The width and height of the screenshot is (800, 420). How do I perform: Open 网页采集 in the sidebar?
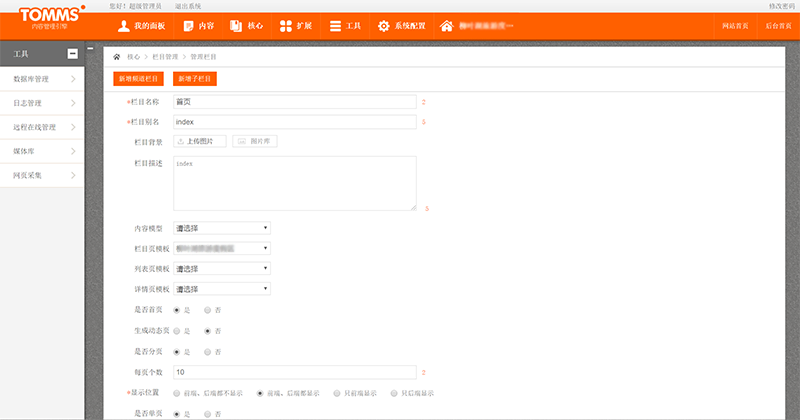point(40,176)
